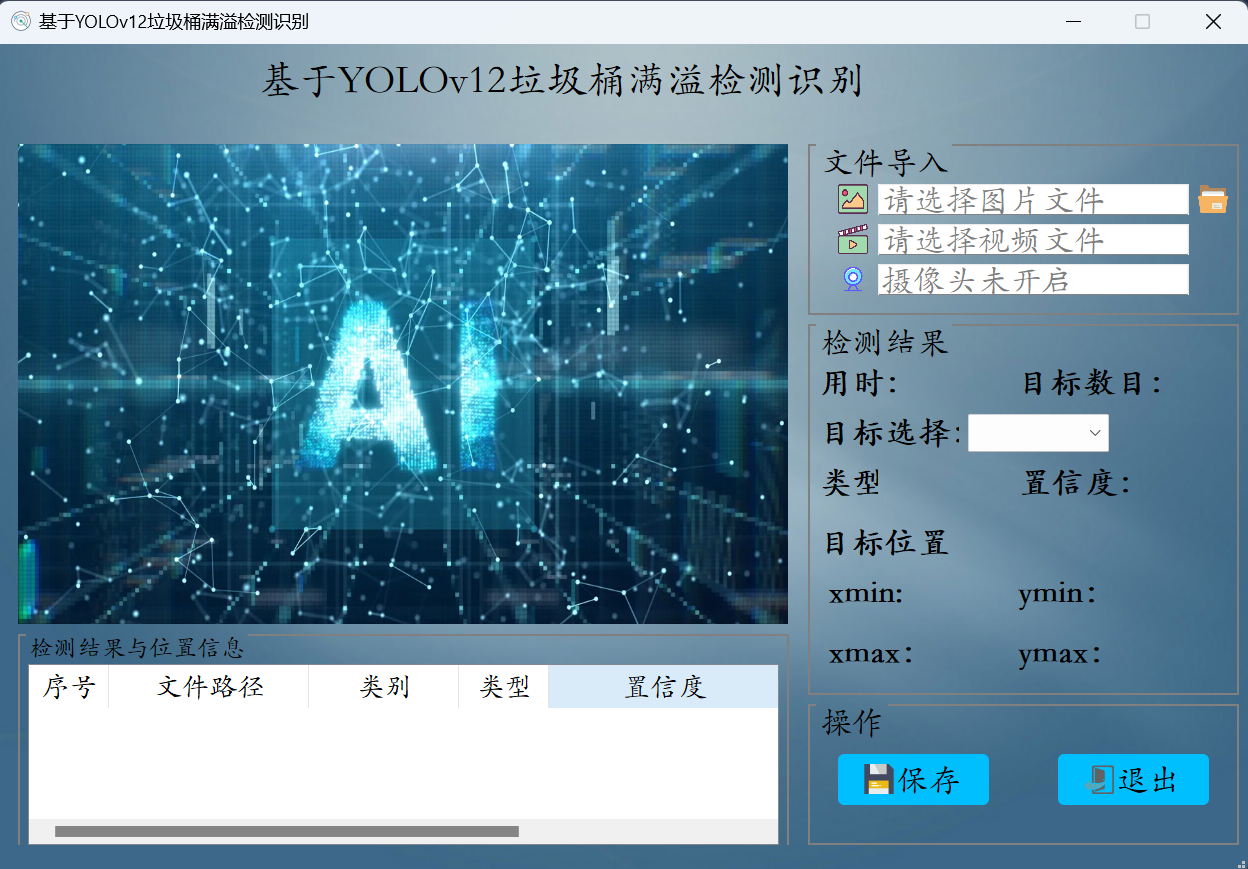
Task: Click the xmin label
Action: click(x=866, y=594)
